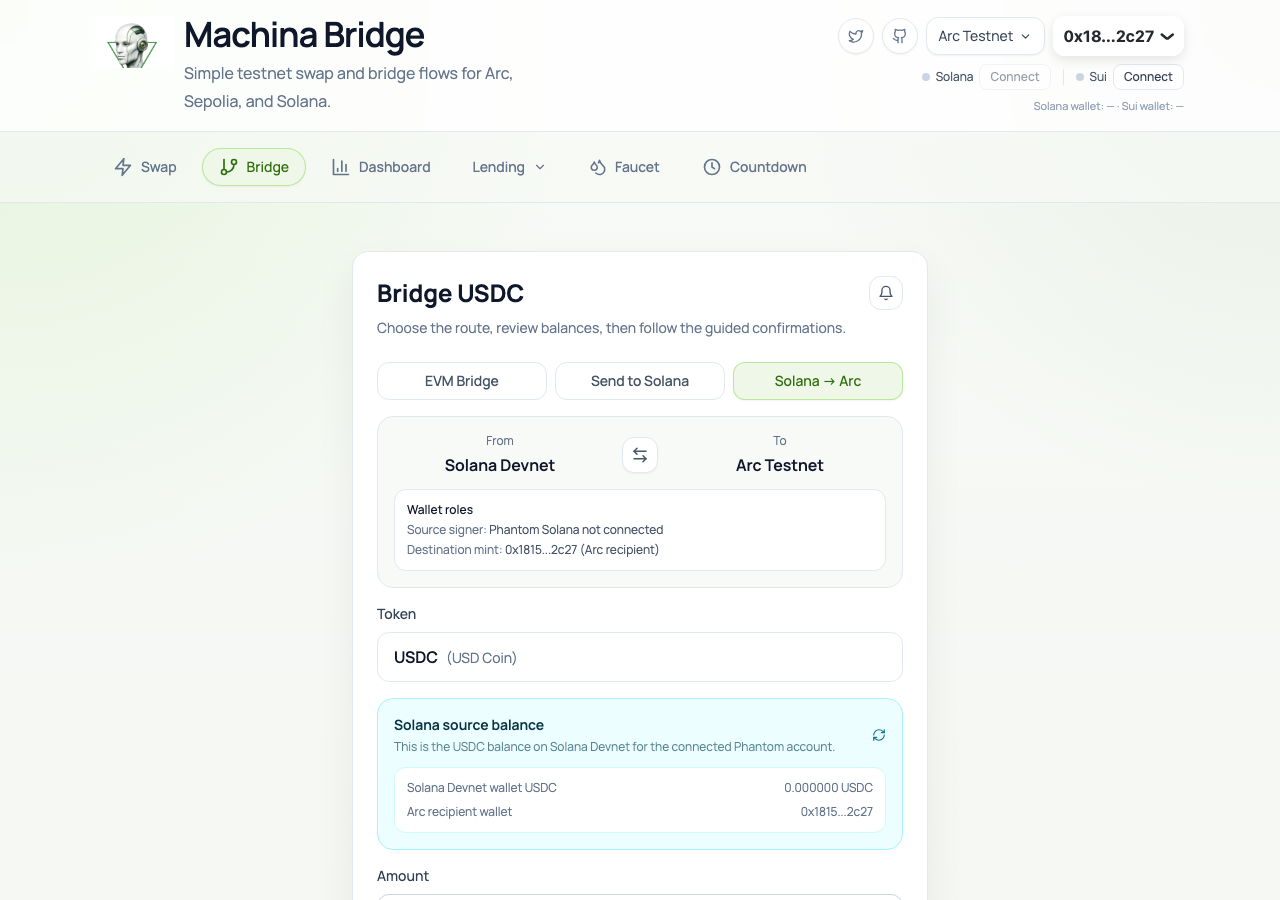1280x900 pixels.
Task: Click the Solana source balance heading
Action: (469, 725)
